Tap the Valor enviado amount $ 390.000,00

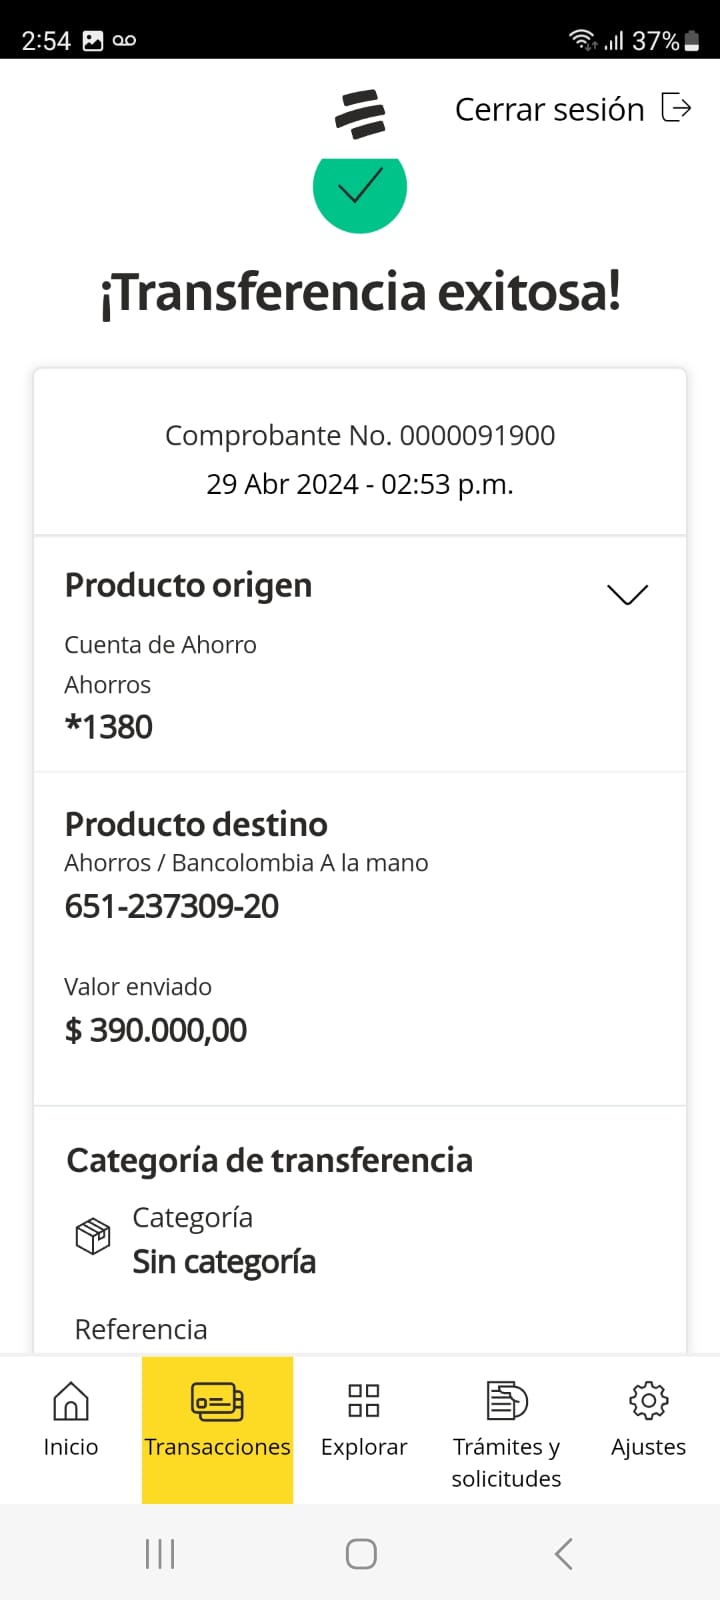click(x=156, y=1030)
